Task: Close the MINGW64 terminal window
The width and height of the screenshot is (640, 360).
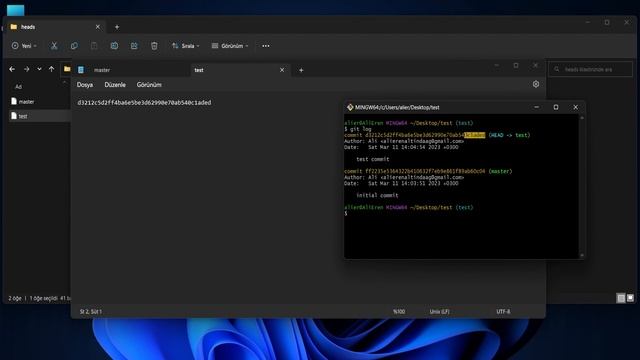Action: [x=576, y=107]
